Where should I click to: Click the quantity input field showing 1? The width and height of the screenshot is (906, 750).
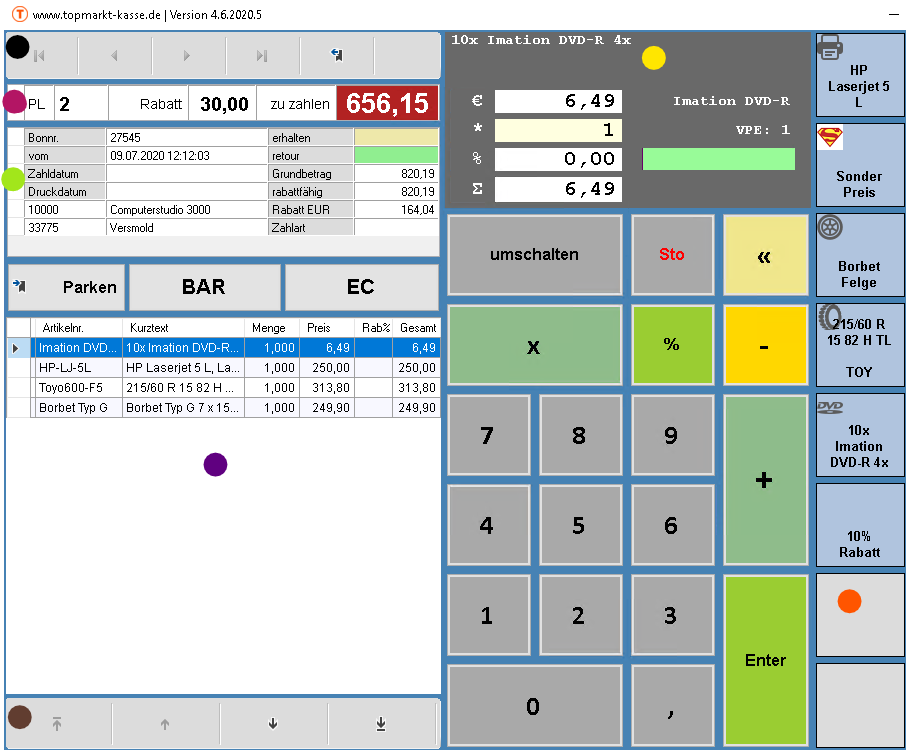click(558, 130)
